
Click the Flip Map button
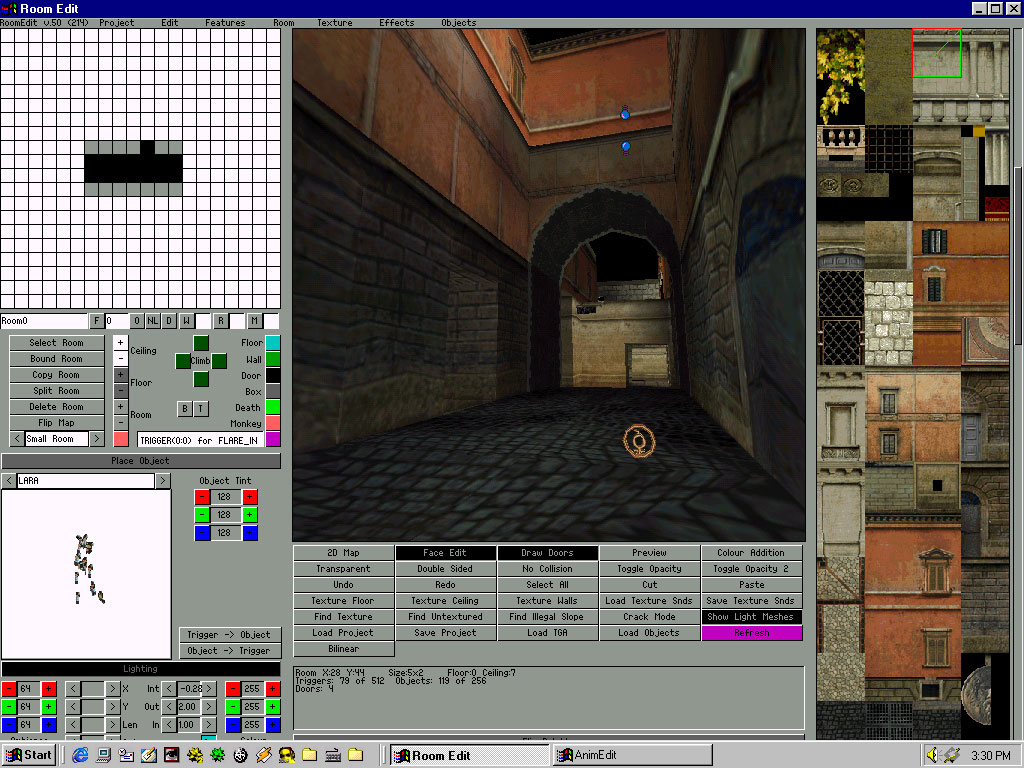pyautogui.click(x=57, y=423)
